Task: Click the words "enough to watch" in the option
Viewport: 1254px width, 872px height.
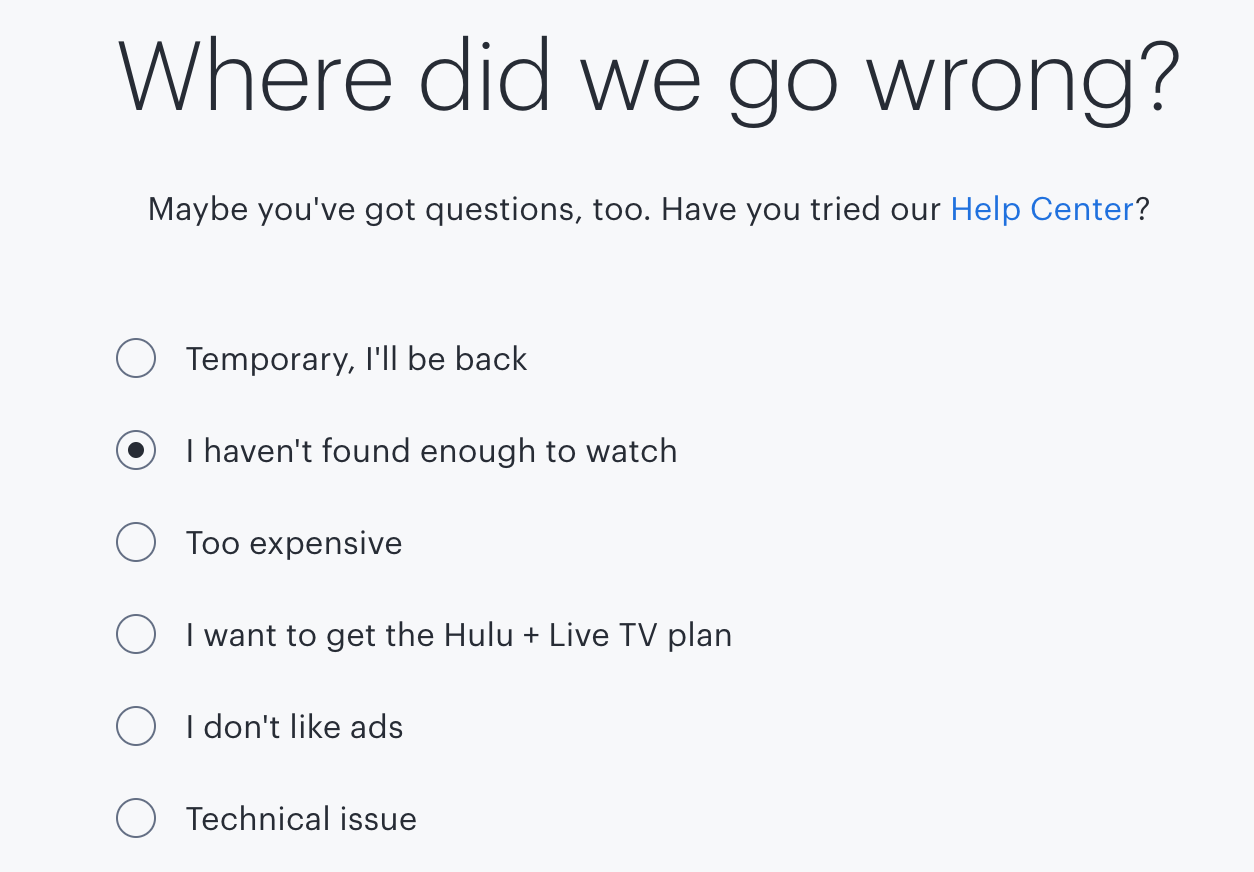Action: pos(548,451)
